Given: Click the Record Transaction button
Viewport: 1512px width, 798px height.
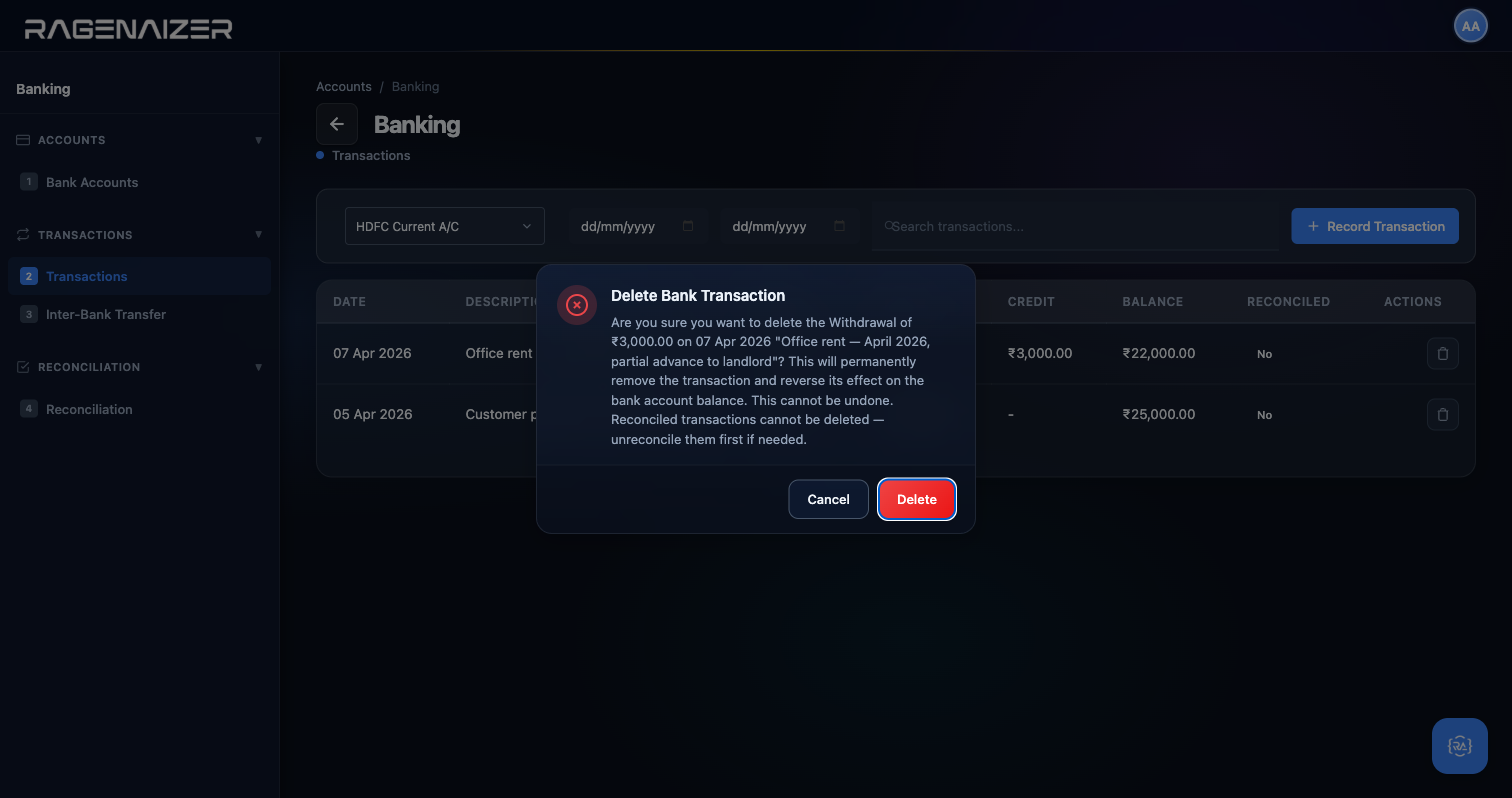Looking at the screenshot, I should pyautogui.click(x=1375, y=226).
